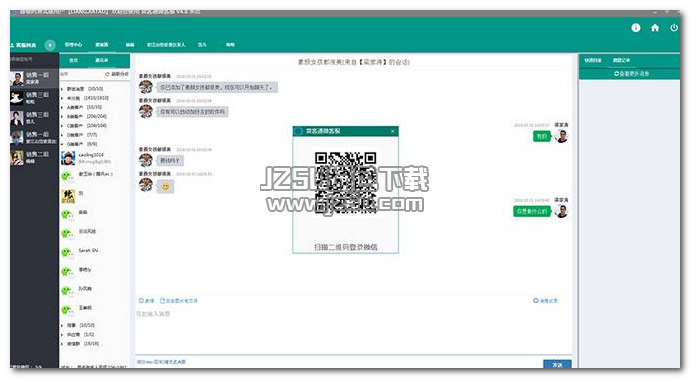Viewport: 691px width, 379px height.
Task: Click the first green sent message bubble in the chat
Action: click(x=542, y=137)
